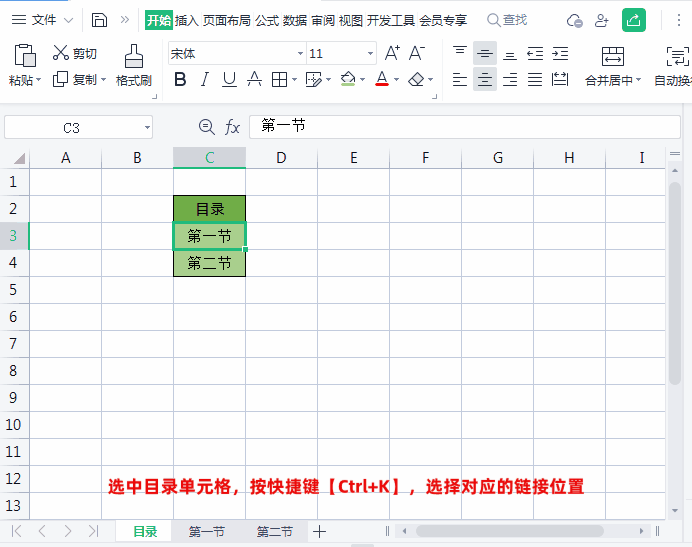Image resolution: width=692 pixels, height=547 pixels.
Task: Click the clear formatting eraser icon
Action: pos(416,79)
